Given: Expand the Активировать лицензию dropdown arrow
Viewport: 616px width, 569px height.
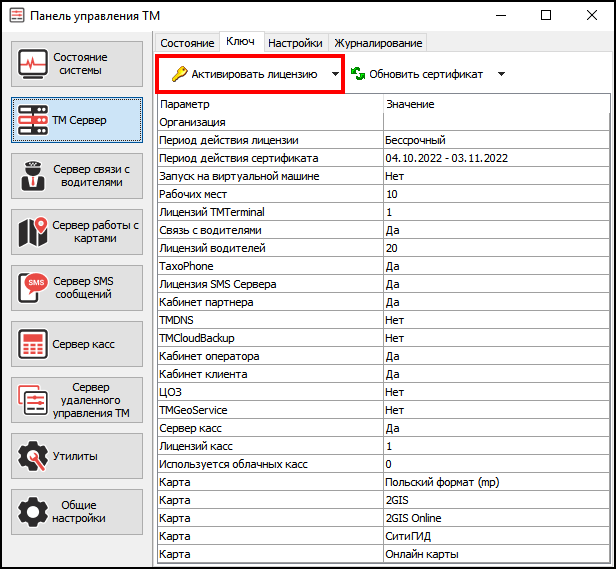Looking at the screenshot, I should pyautogui.click(x=335, y=74).
